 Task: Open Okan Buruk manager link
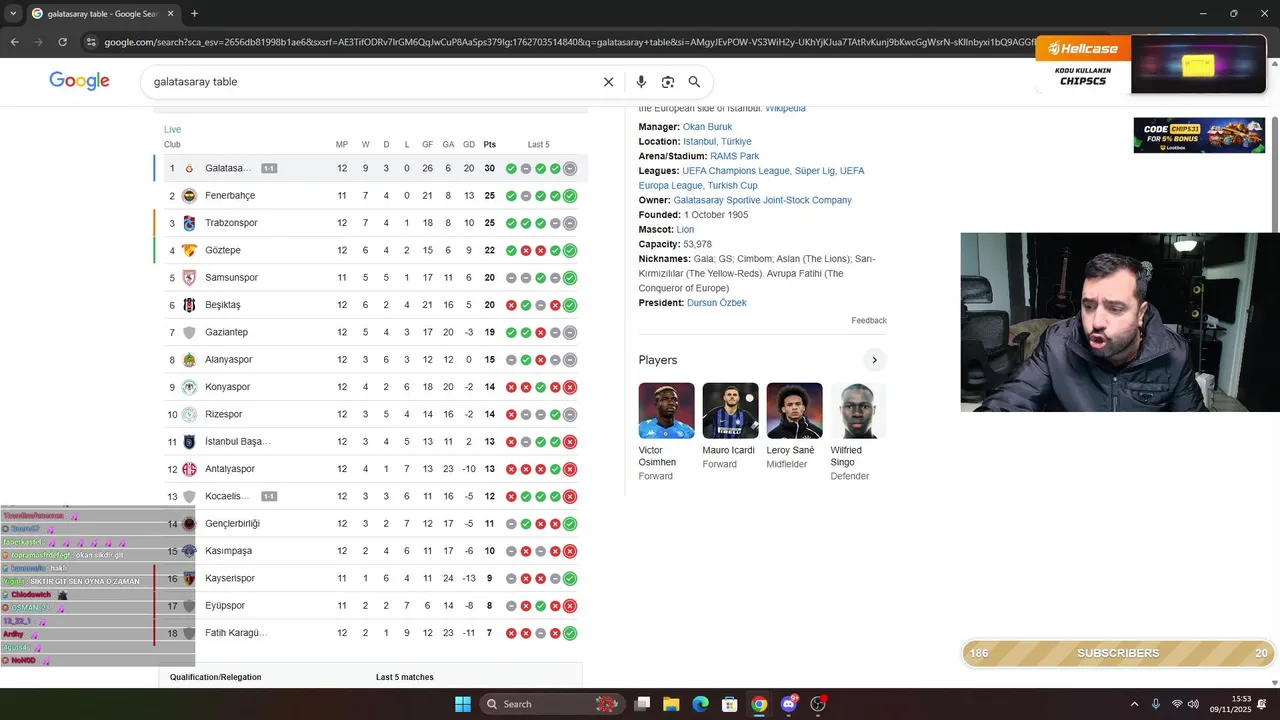(x=707, y=127)
